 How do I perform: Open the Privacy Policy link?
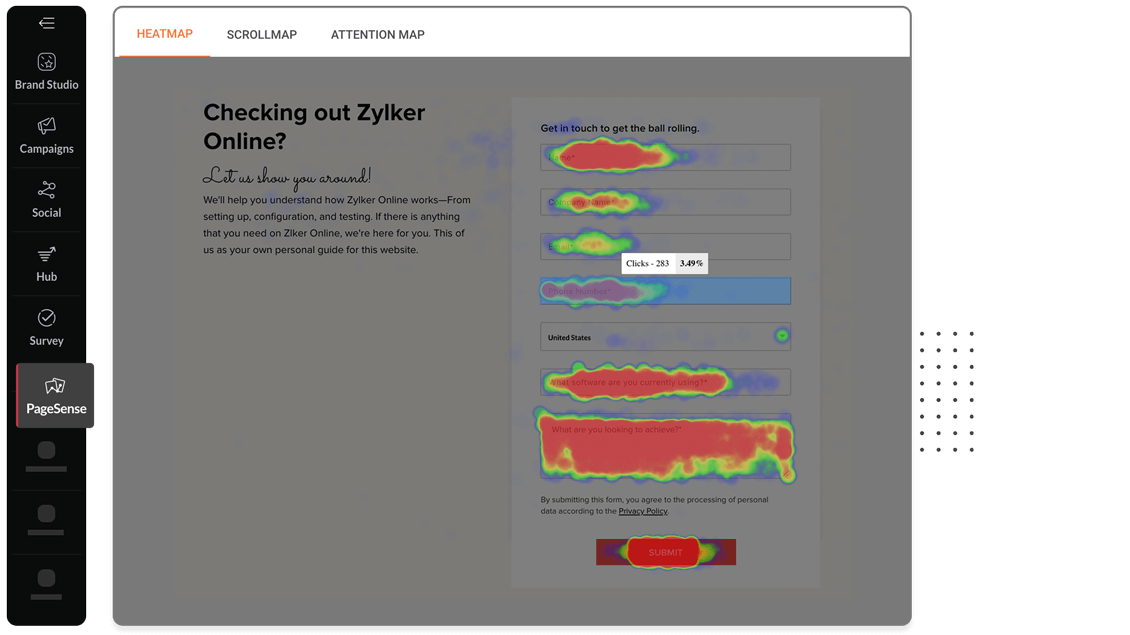click(642, 511)
